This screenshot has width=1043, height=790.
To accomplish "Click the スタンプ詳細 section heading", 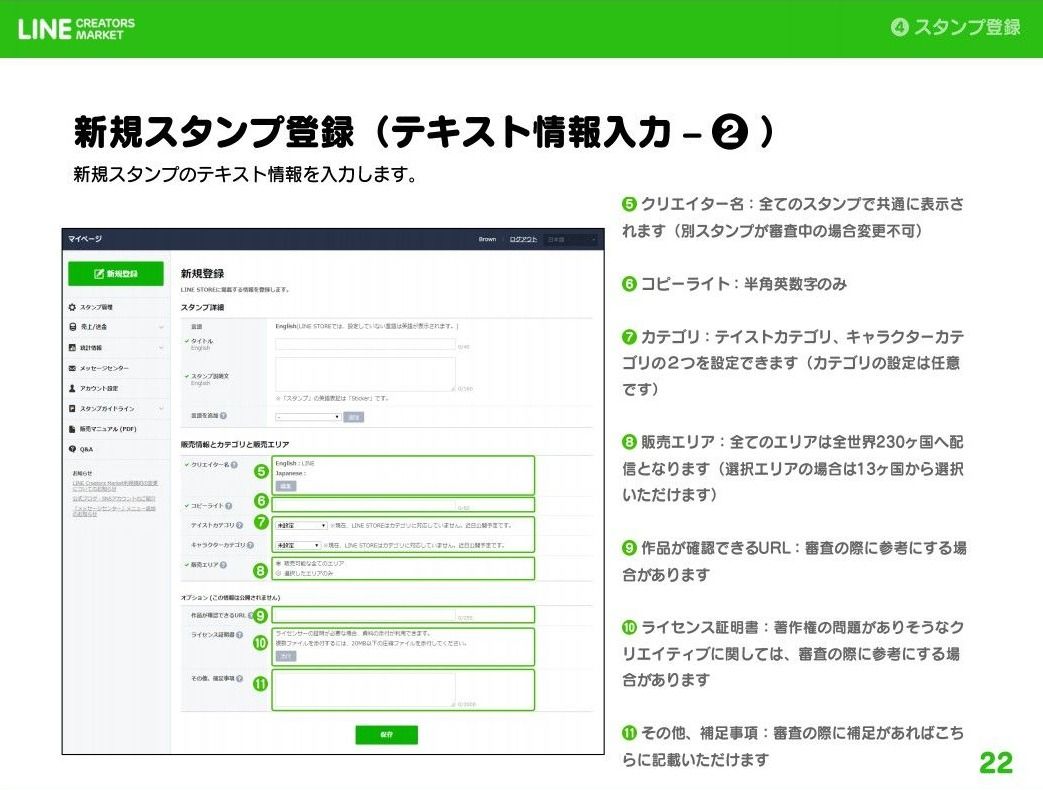I will click(202, 308).
